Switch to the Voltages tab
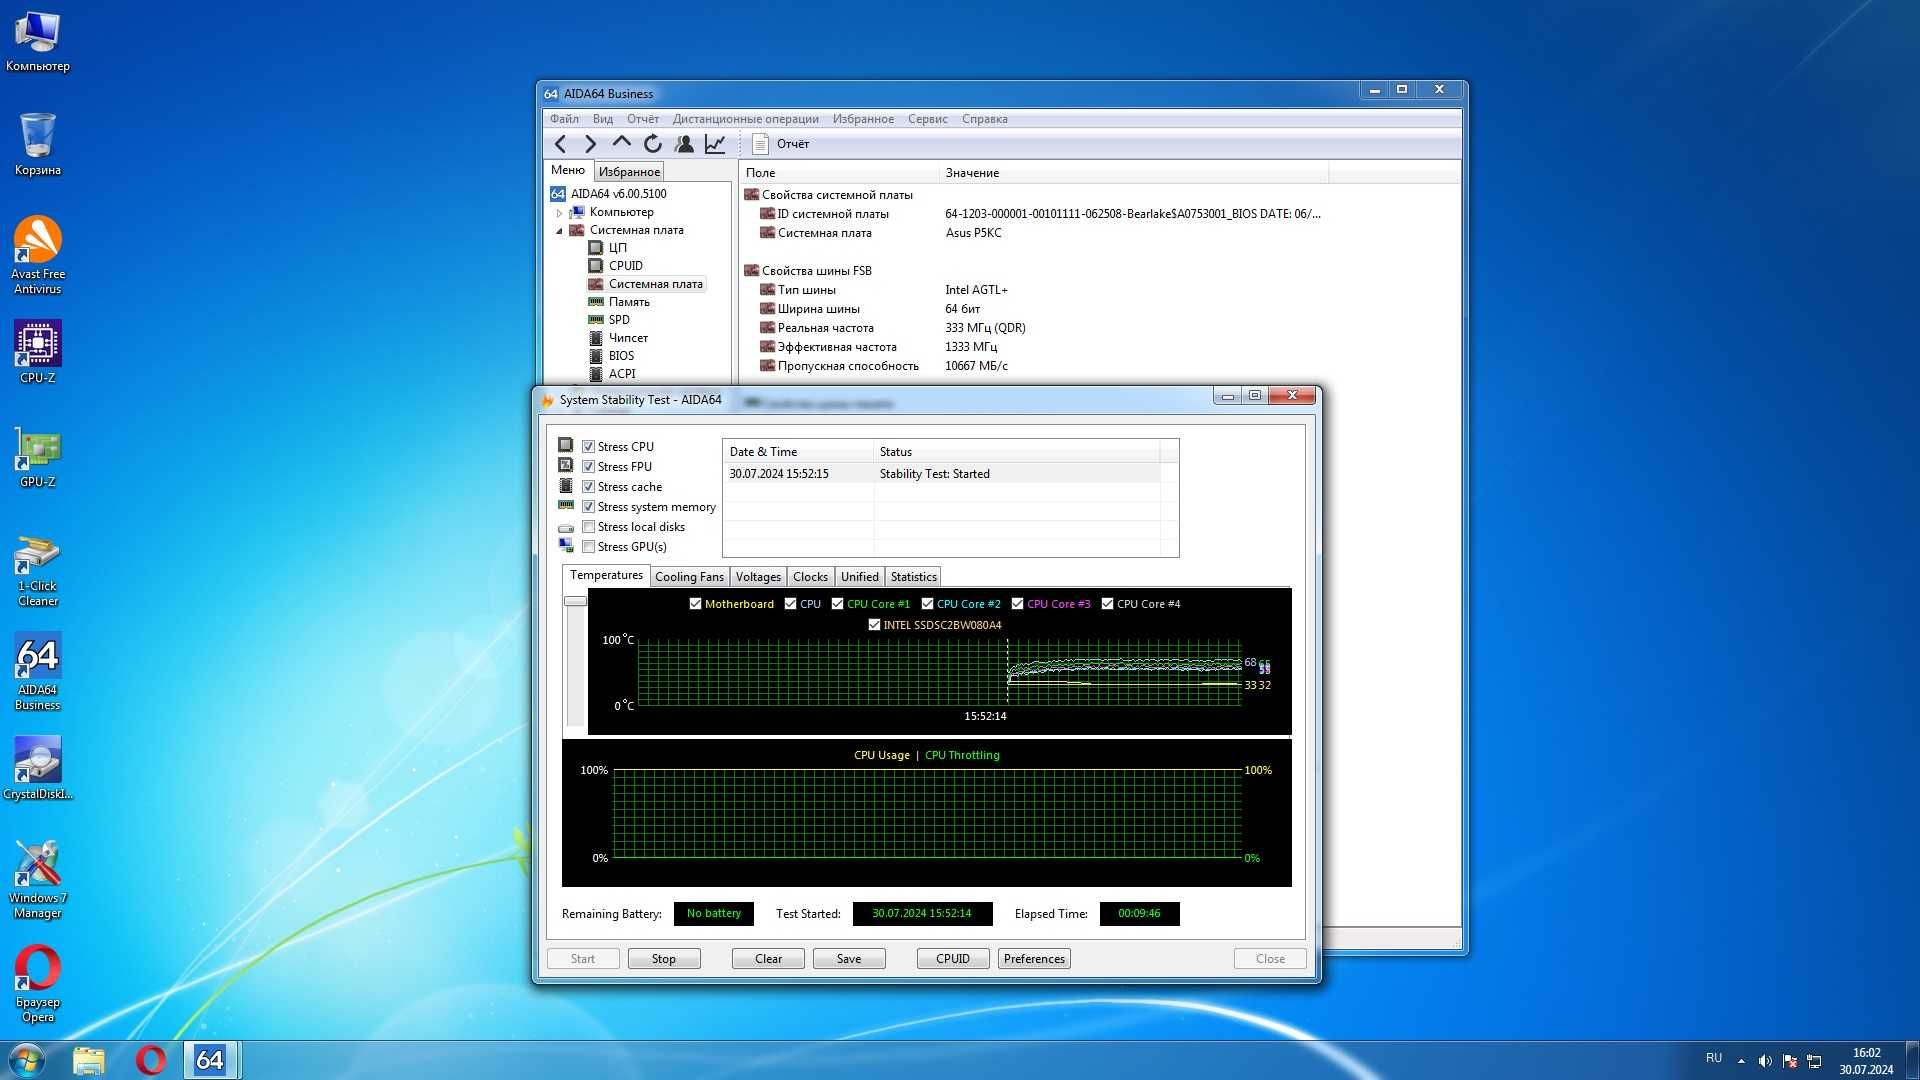 point(758,577)
